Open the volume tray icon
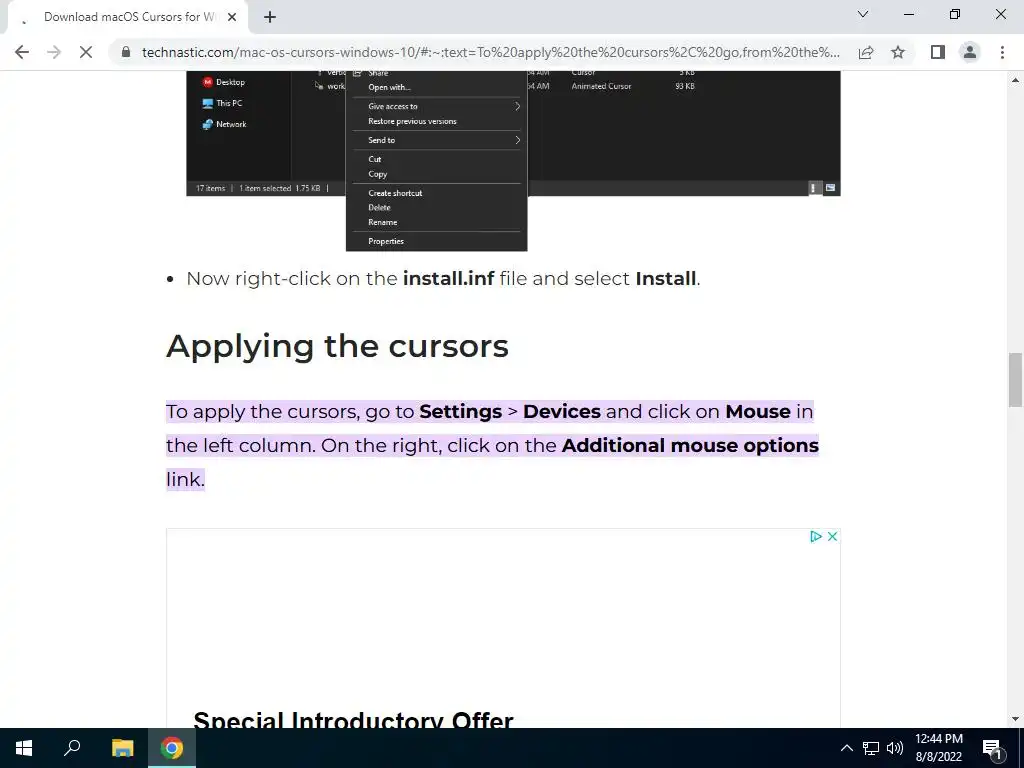 895,748
